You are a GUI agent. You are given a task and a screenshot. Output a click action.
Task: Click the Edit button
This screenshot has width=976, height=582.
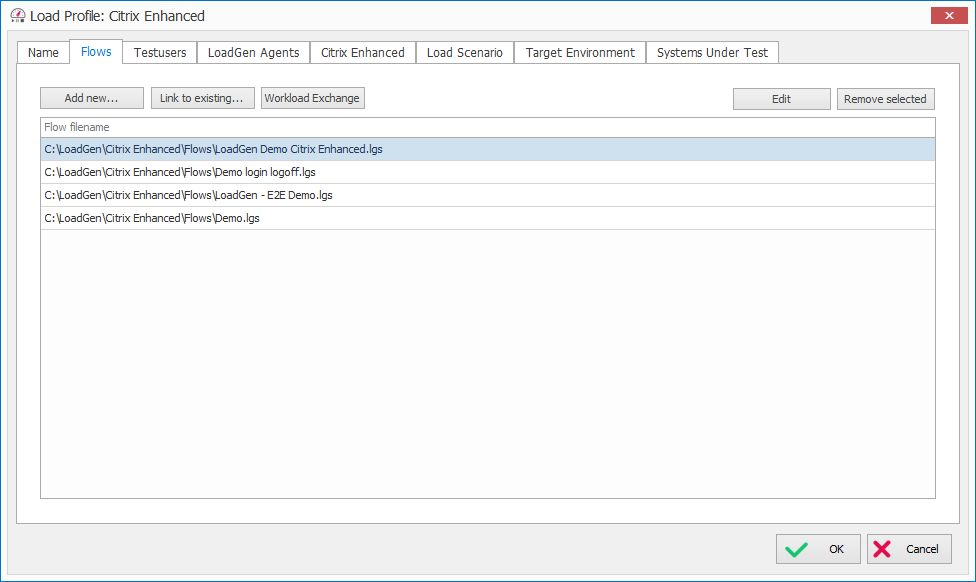pos(782,99)
